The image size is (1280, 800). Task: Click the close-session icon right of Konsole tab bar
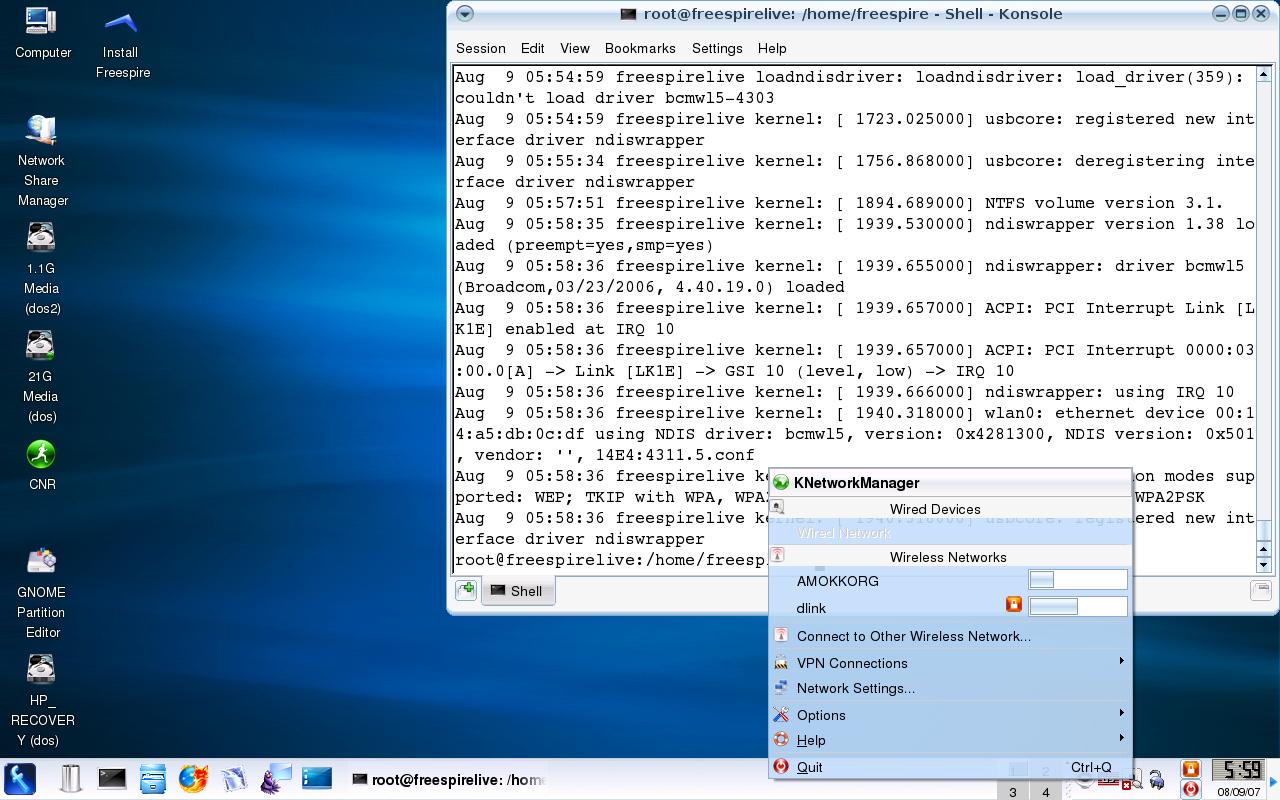point(1261,591)
